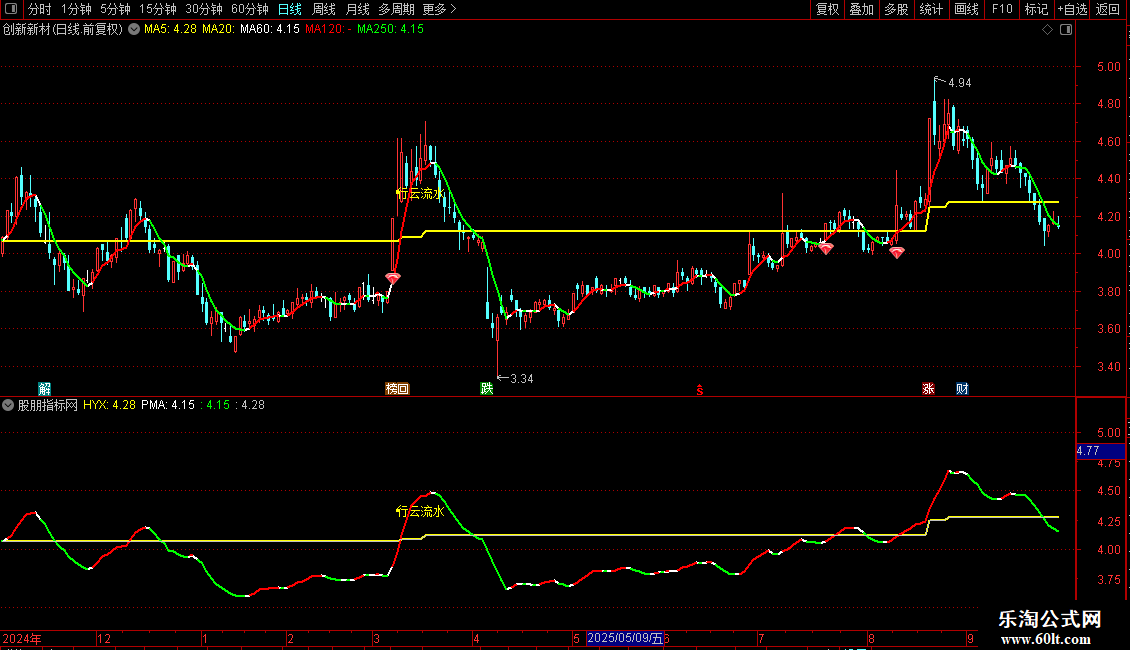Click the 榜回 event marker below the chart
1130x650 pixels.
(x=397, y=388)
